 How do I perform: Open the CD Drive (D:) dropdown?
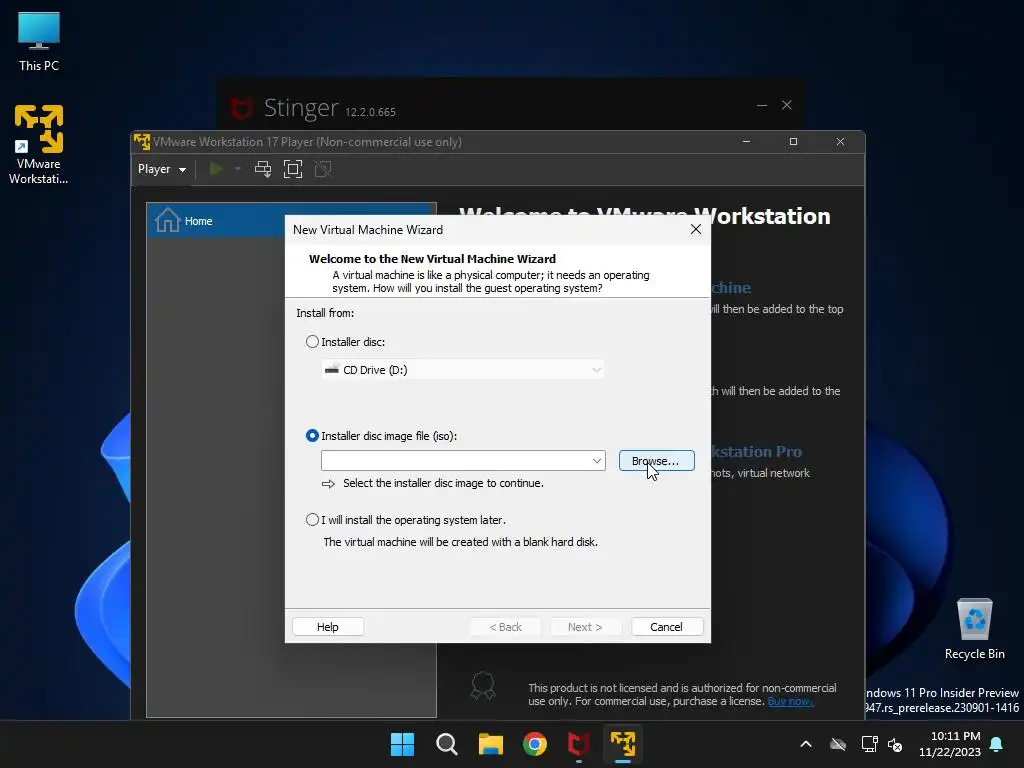pos(463,370)
